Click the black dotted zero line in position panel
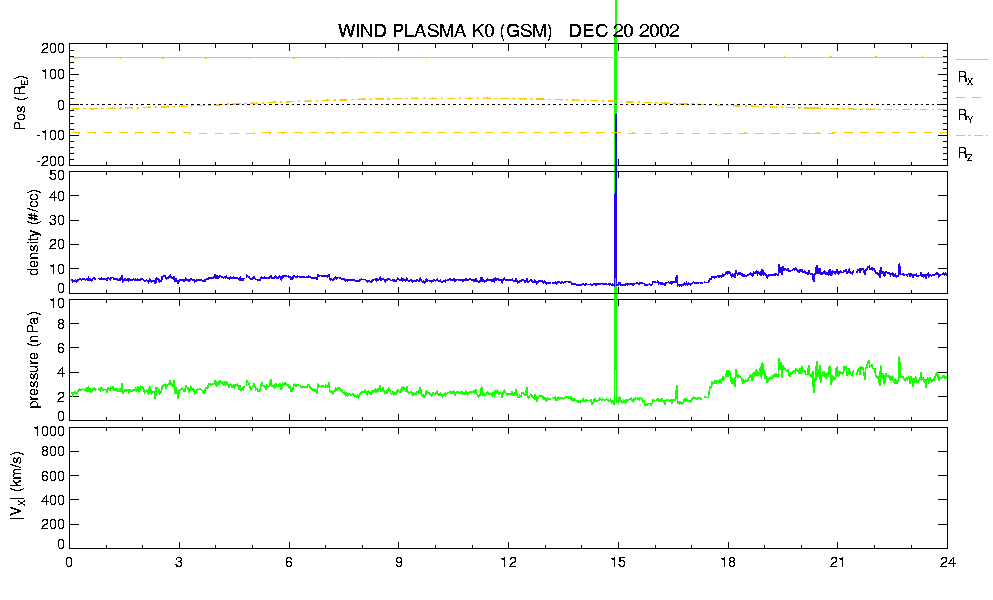Screen dimensions: 993x600 click(x=508, y=105)
